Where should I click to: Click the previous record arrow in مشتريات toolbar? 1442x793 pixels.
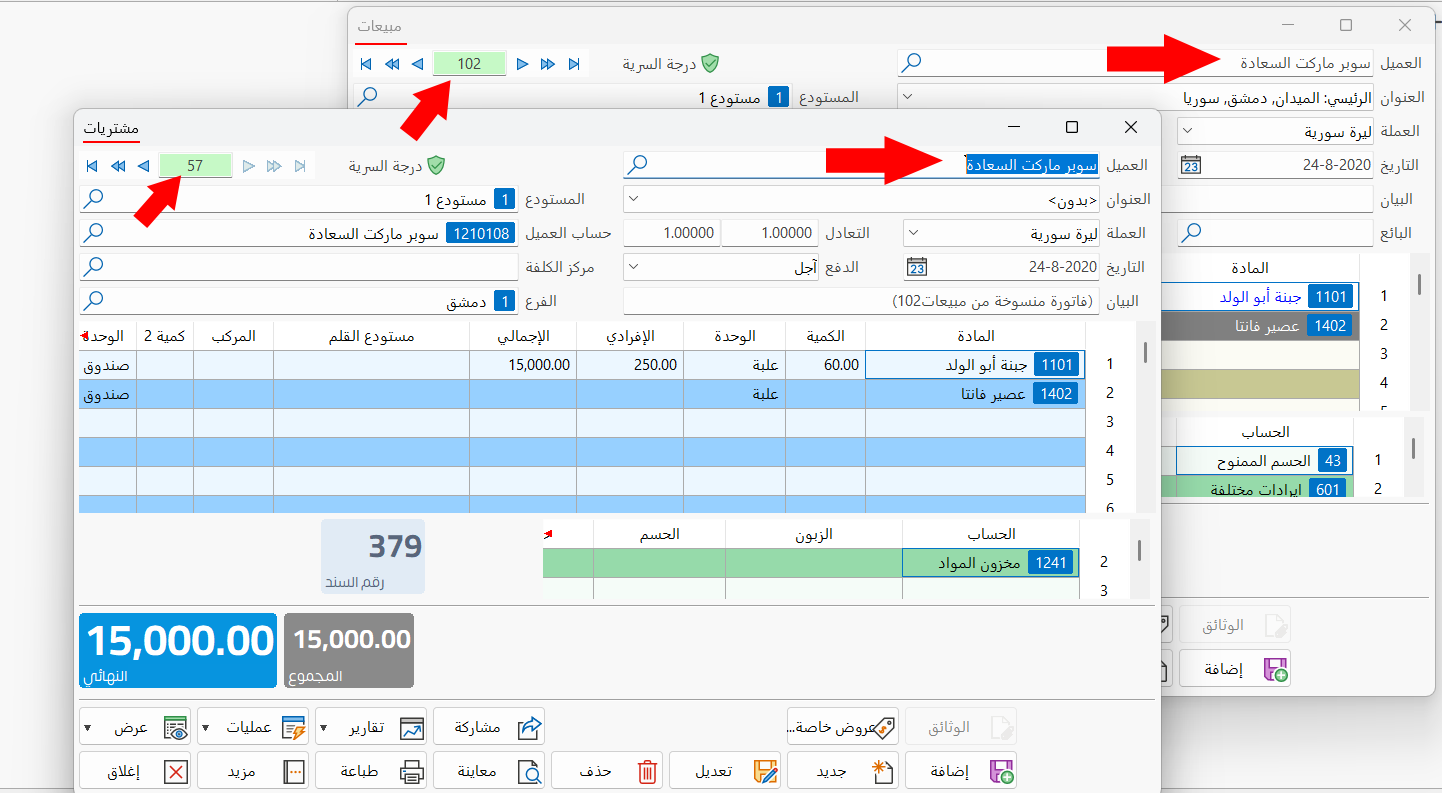click(x=143, y=166)
